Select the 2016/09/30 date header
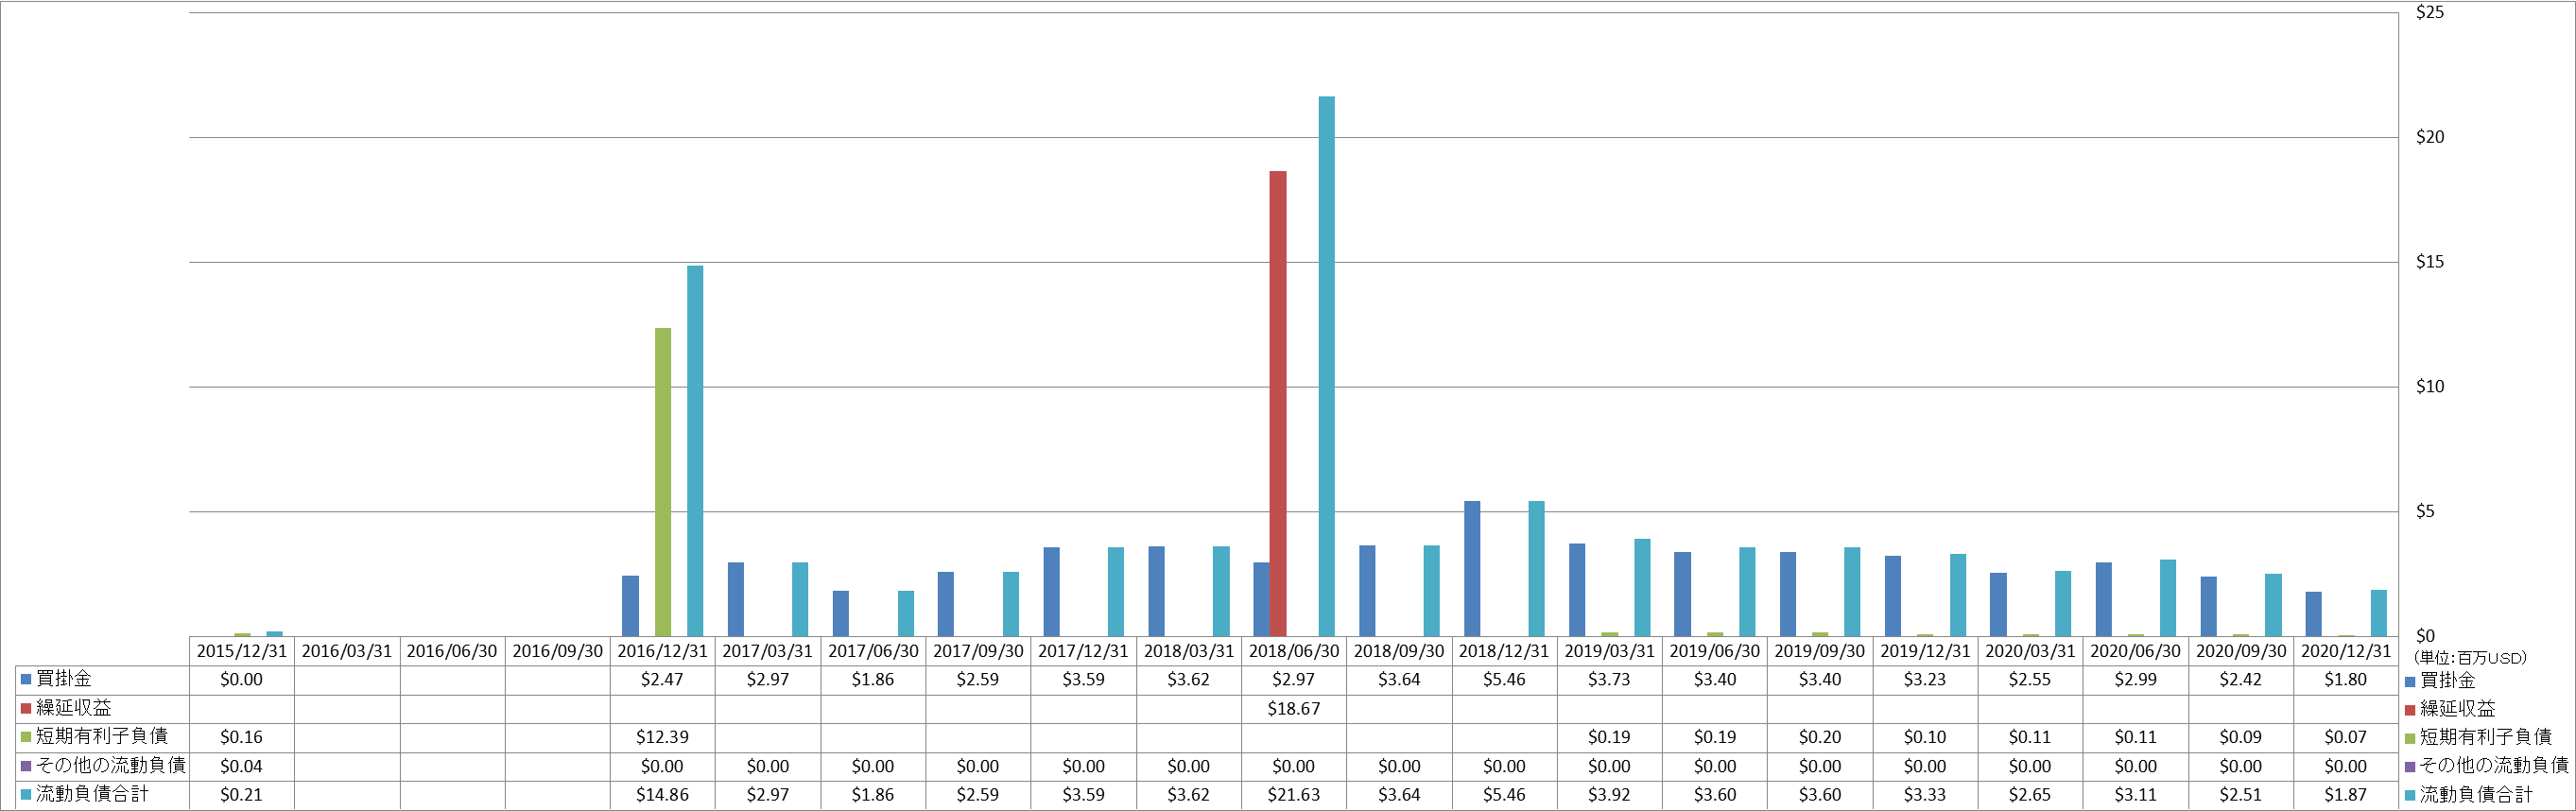This screenshot has height=811, width=2576. (557, 651)
